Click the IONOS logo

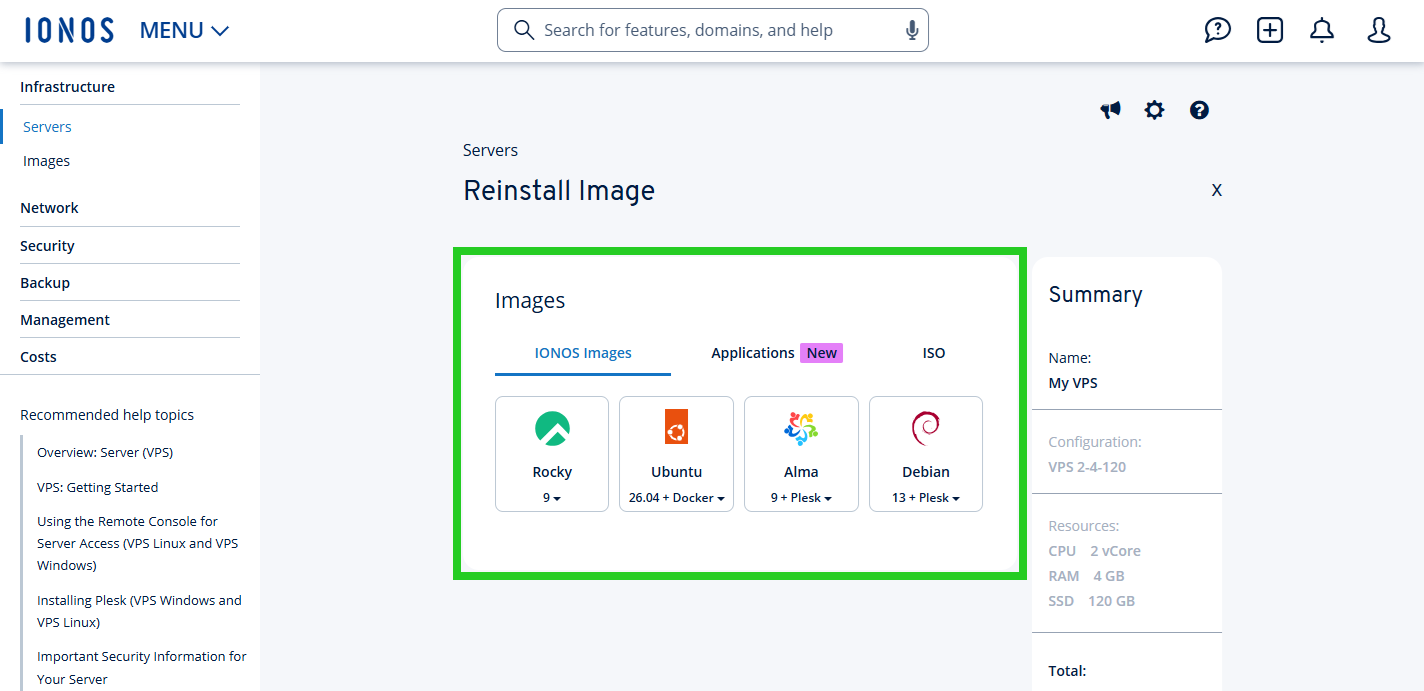click(x=69, y=30)
